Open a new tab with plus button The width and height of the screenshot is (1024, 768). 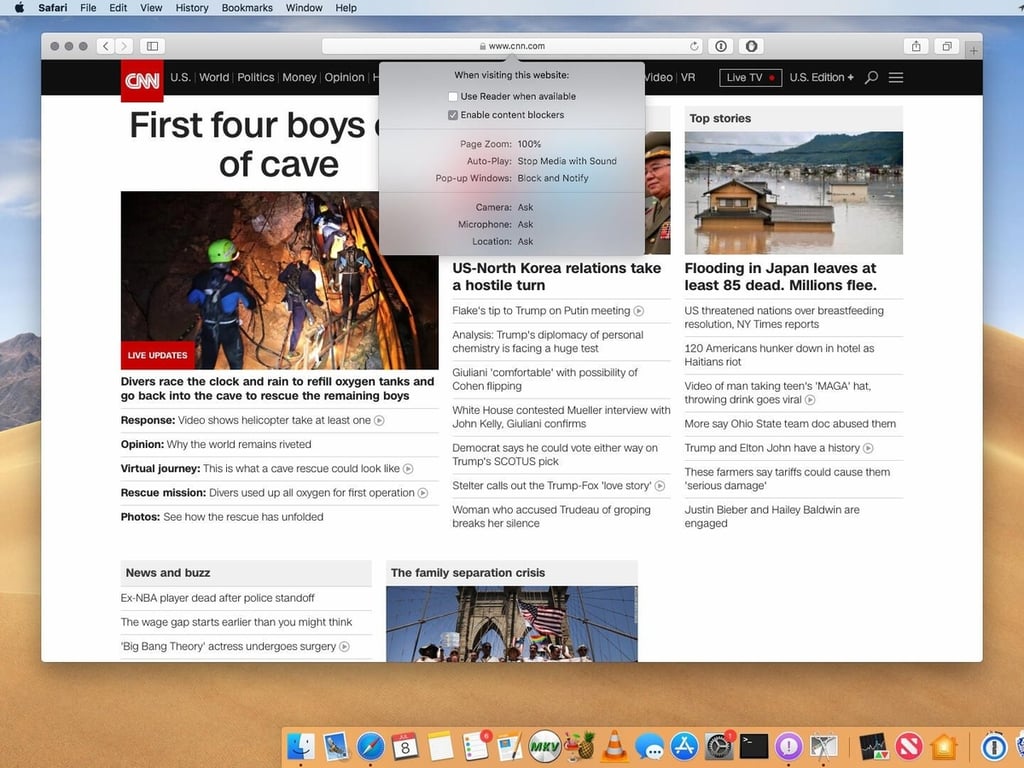click(x=974, y=50)
